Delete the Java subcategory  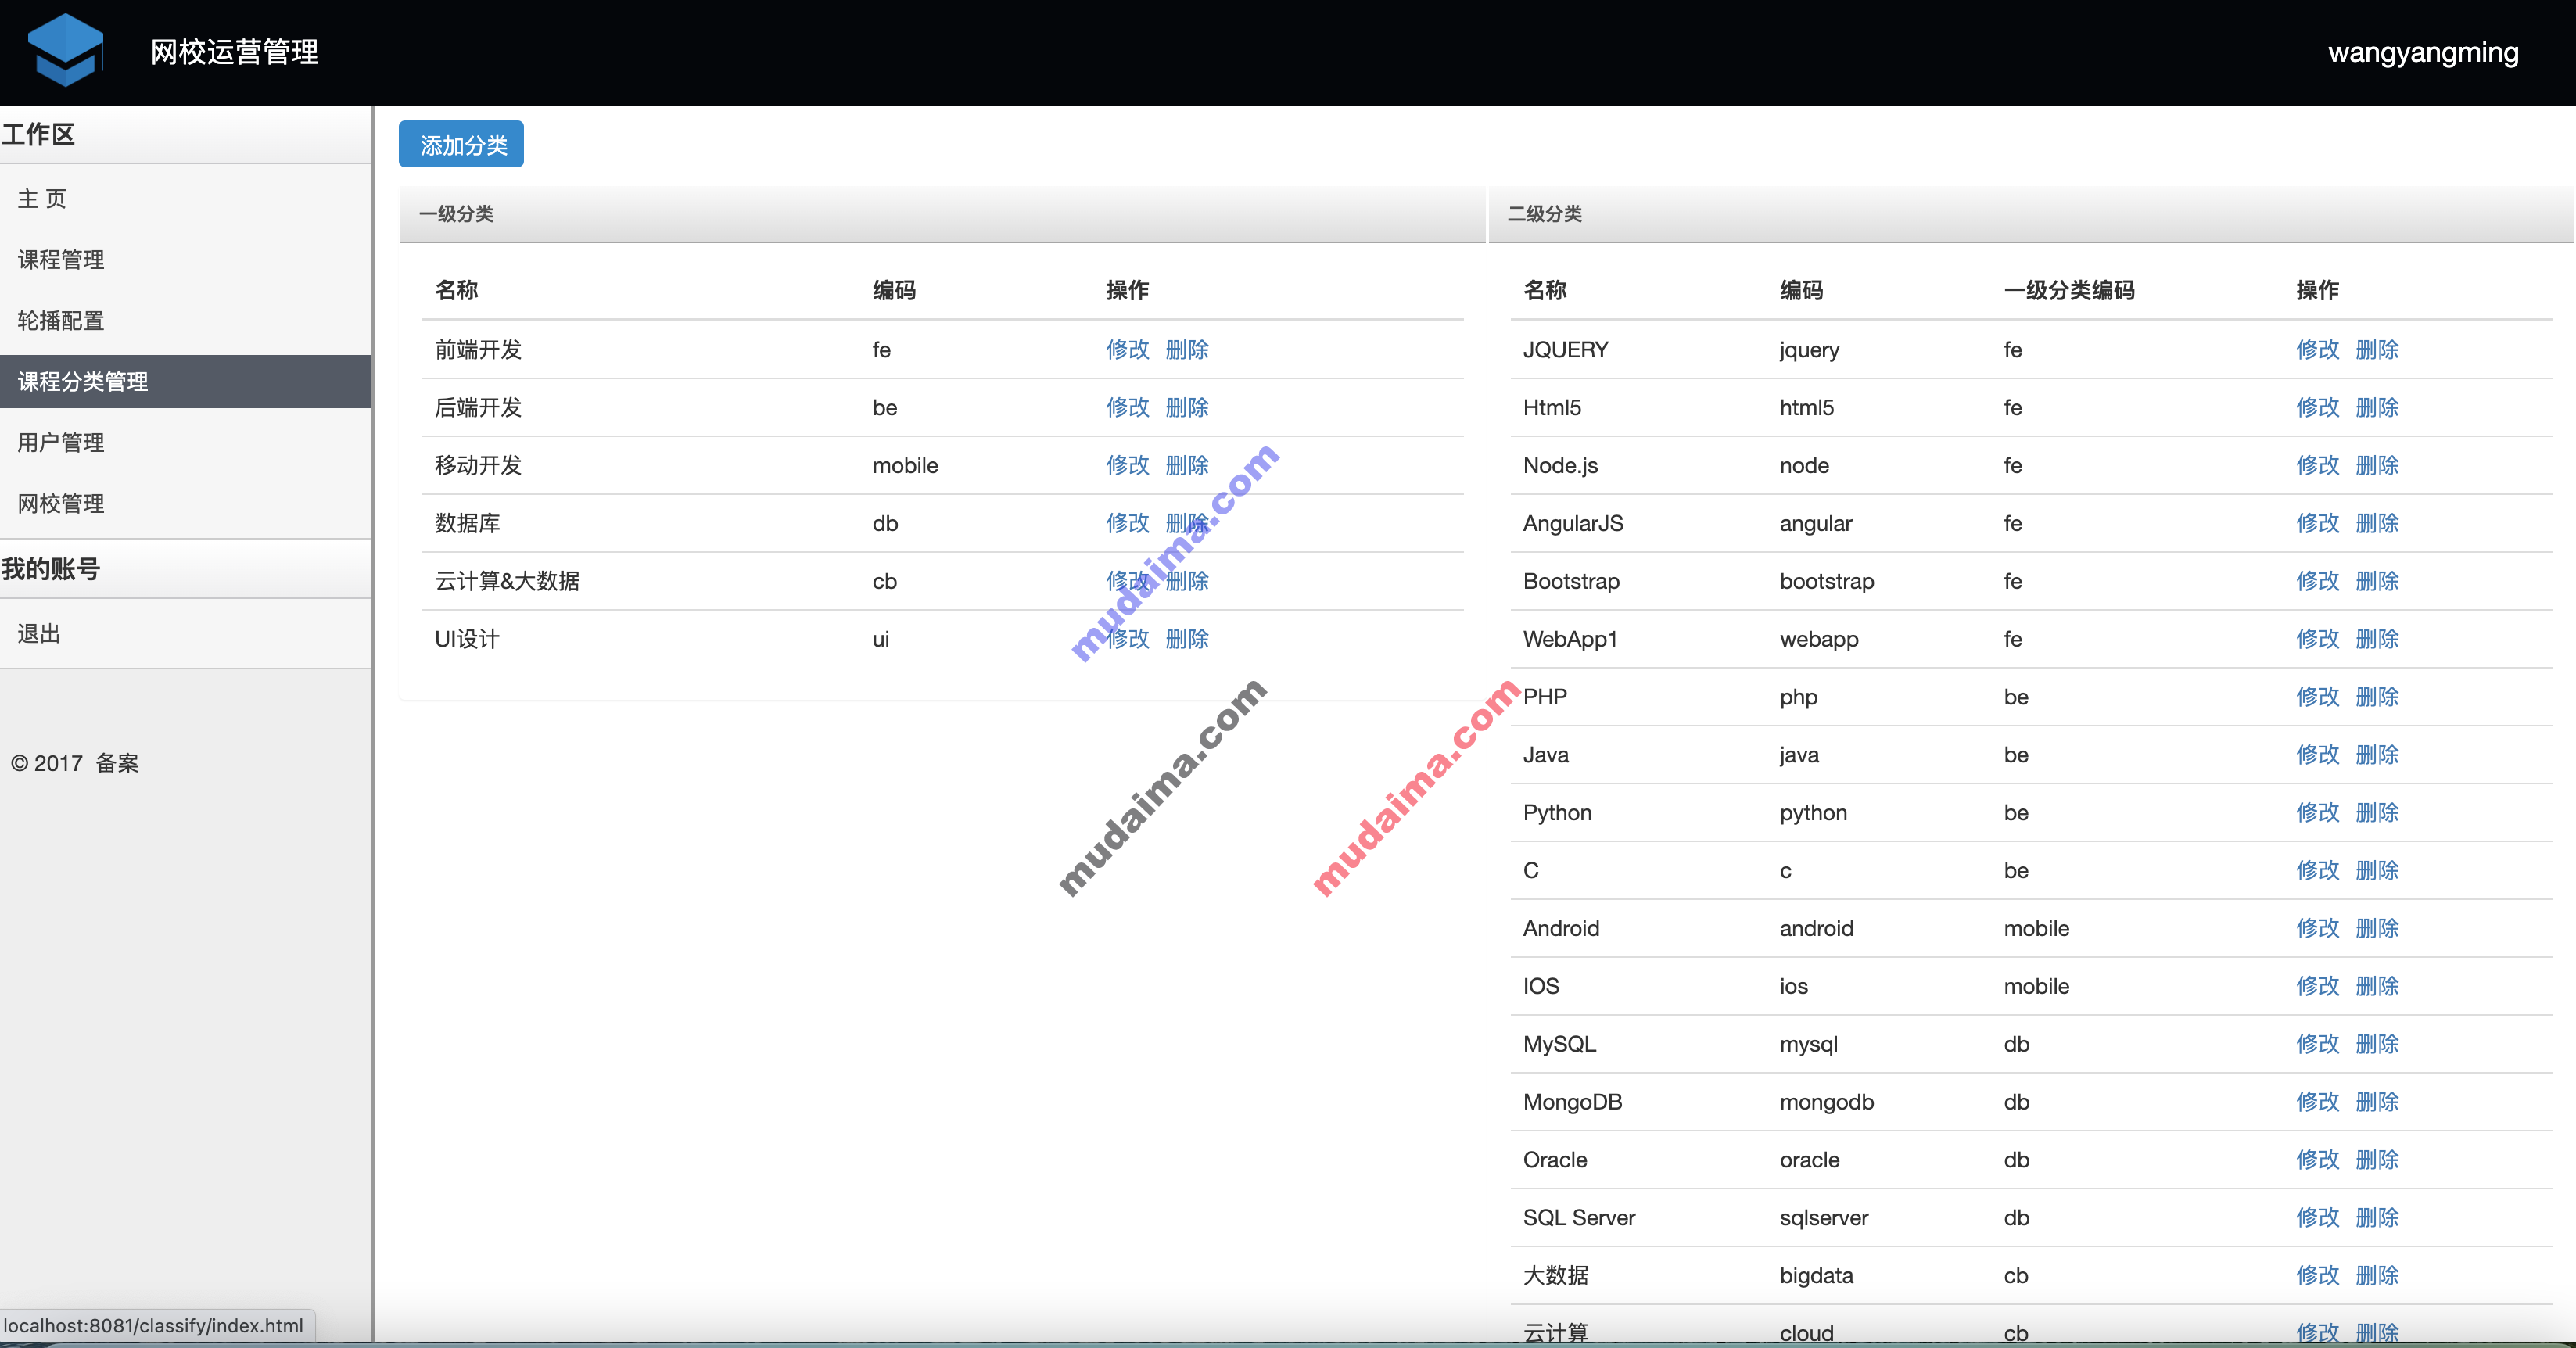click(x=2377, y=756)
